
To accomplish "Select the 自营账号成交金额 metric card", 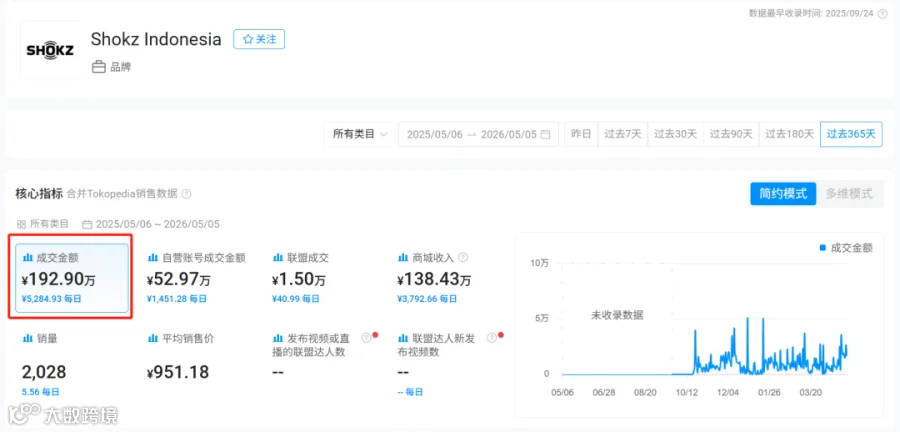I will click(197, 278).
